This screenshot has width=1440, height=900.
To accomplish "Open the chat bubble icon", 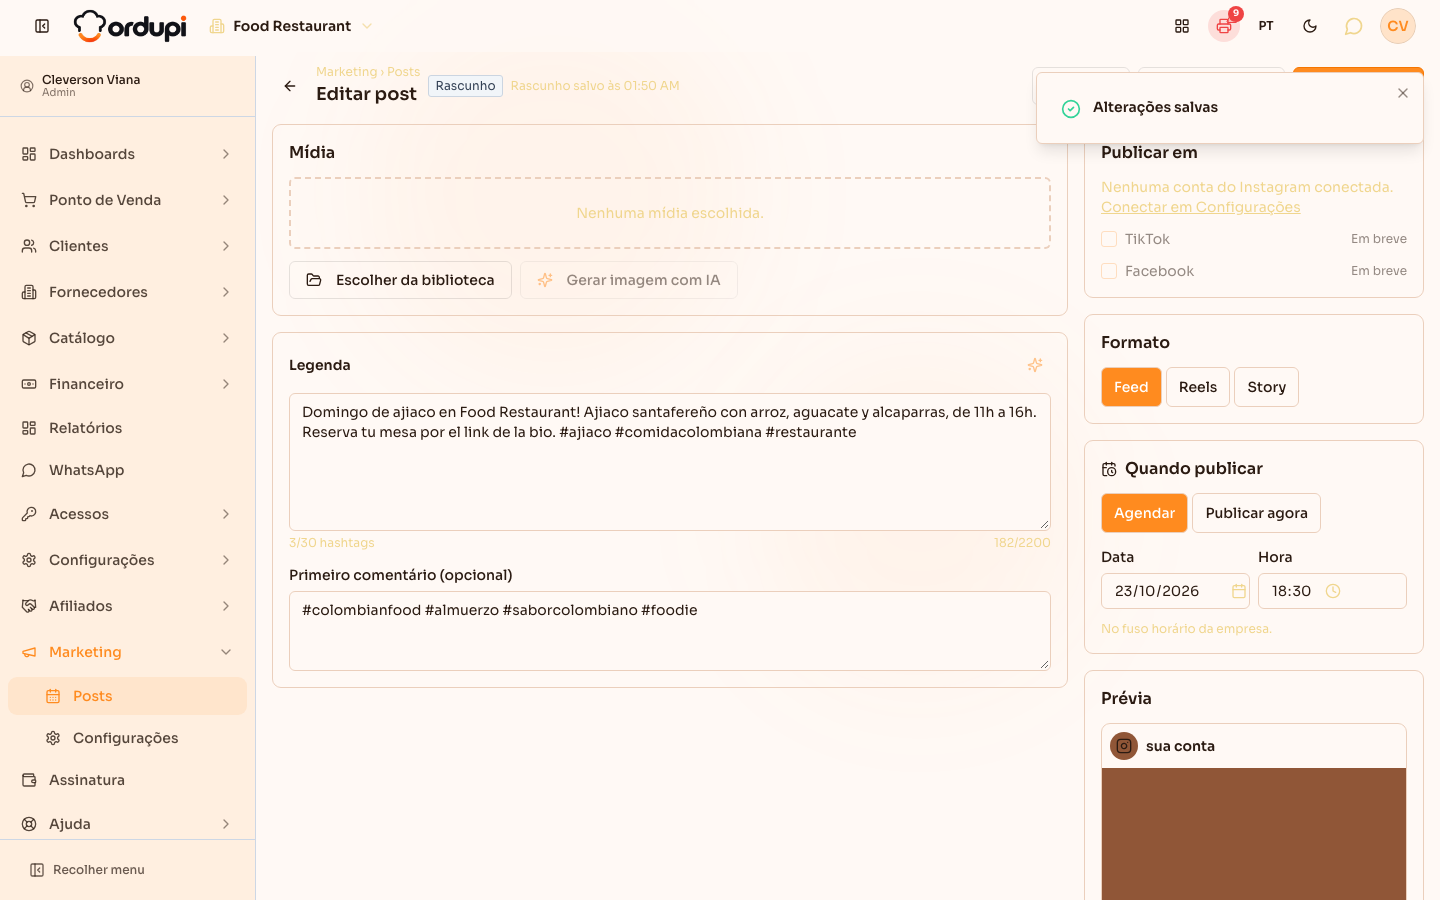I will tap(1353, 26).
